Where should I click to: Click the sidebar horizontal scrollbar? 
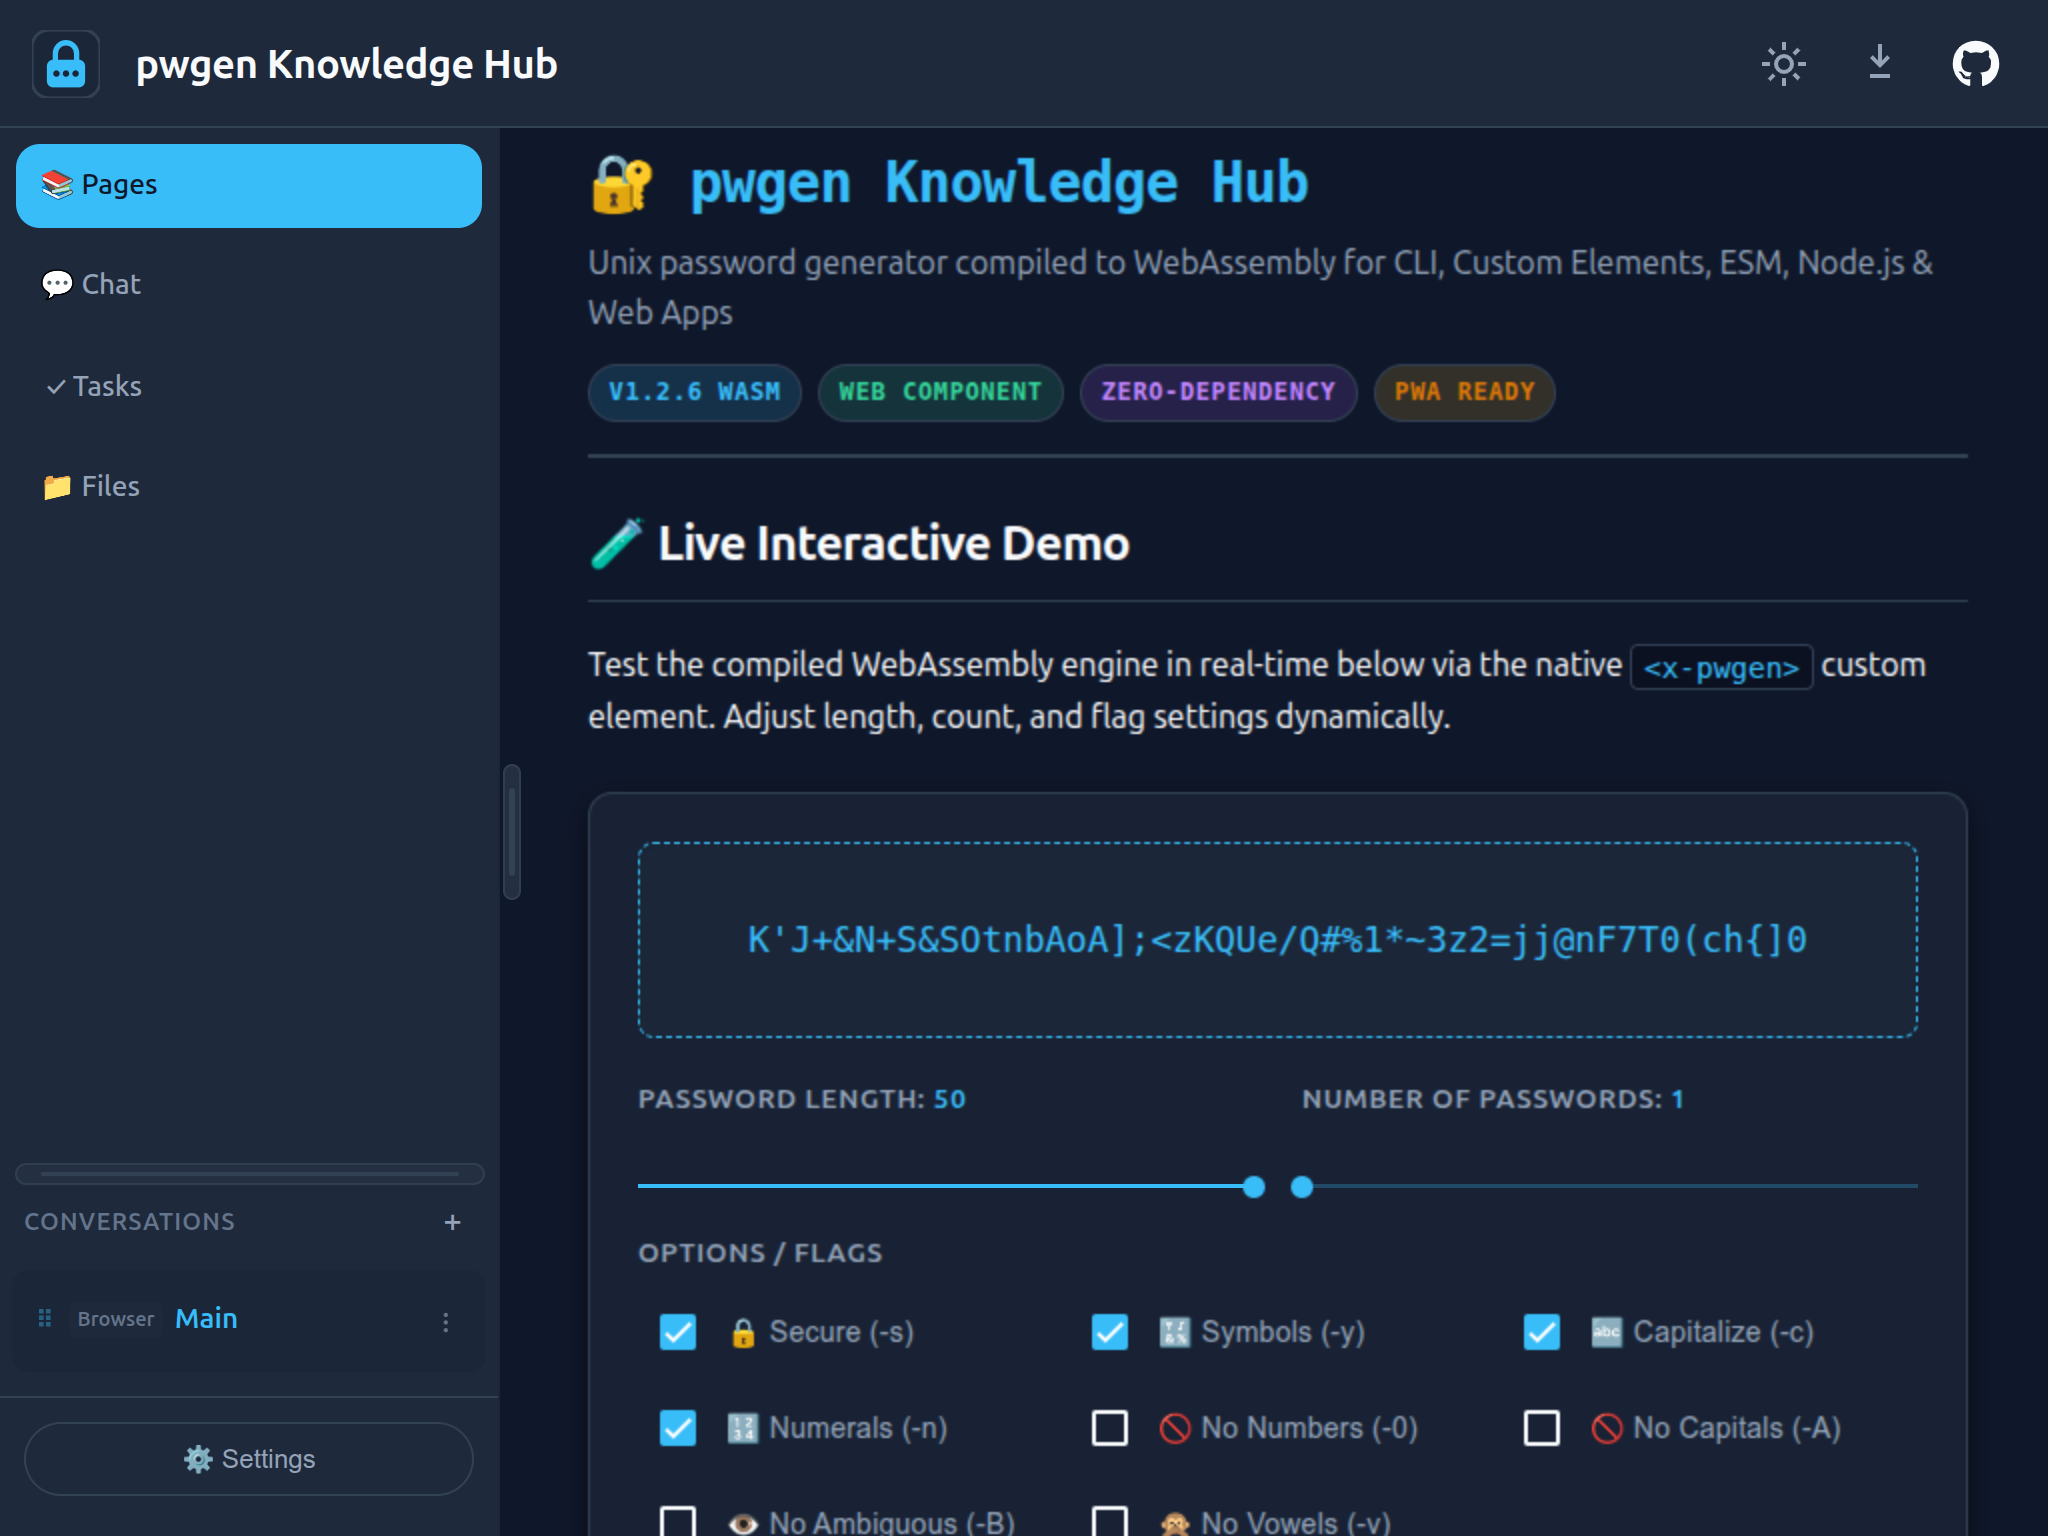[x=249, y=1174]
